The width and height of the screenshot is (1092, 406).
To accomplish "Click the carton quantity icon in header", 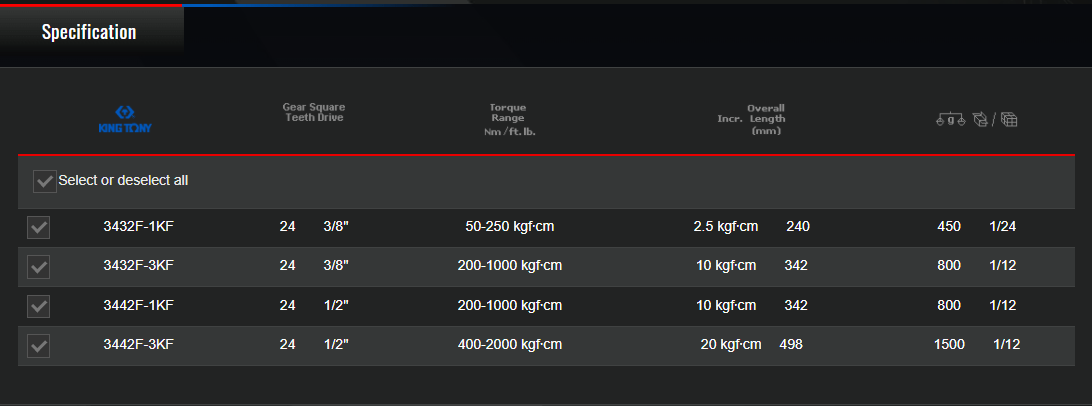I will [1009, 120].
